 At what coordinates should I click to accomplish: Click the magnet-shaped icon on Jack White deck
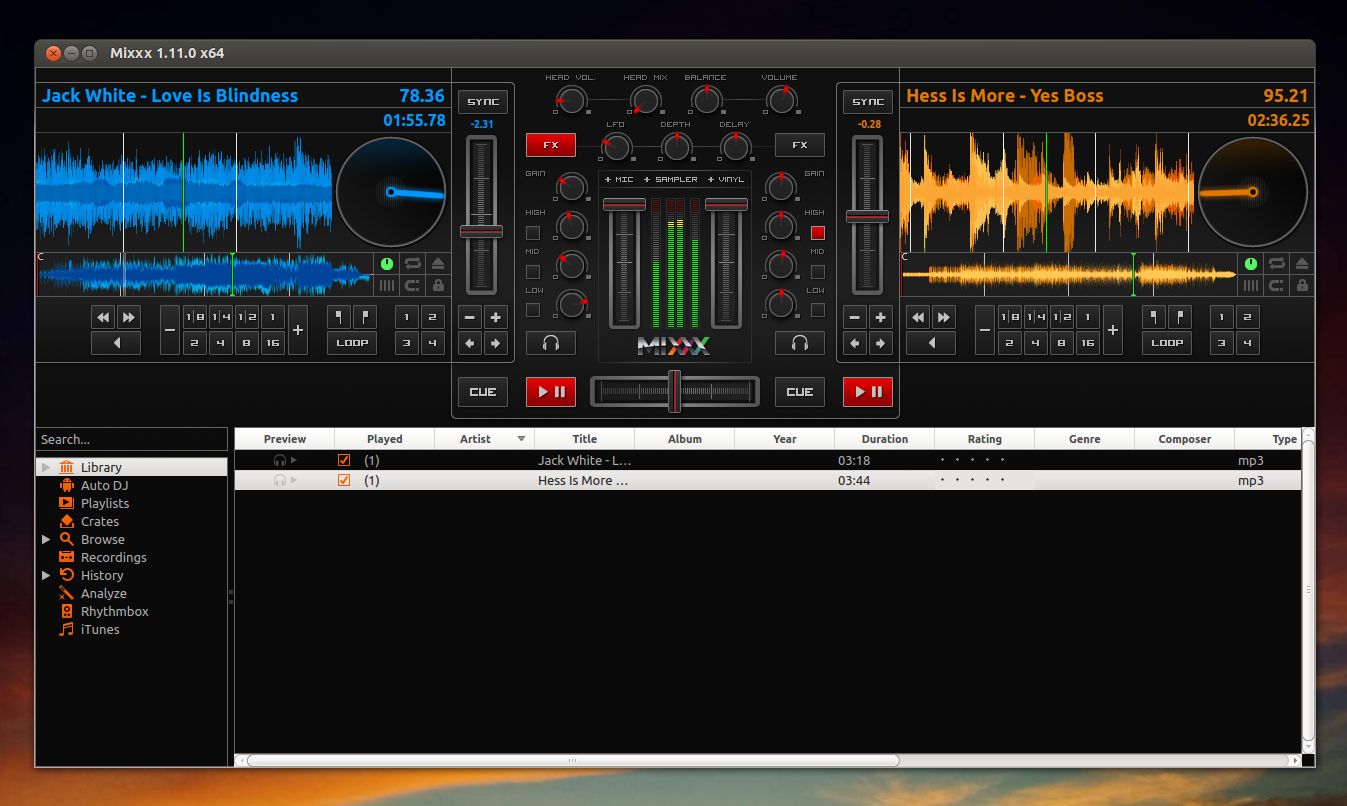click(x=412, y=285)
